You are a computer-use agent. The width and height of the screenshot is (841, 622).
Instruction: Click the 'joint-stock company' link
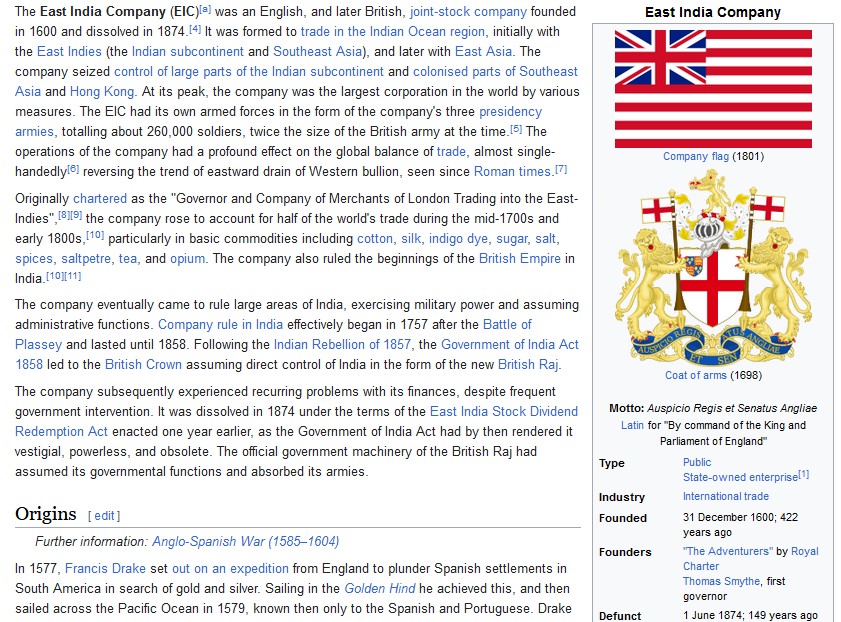(467, 12)
